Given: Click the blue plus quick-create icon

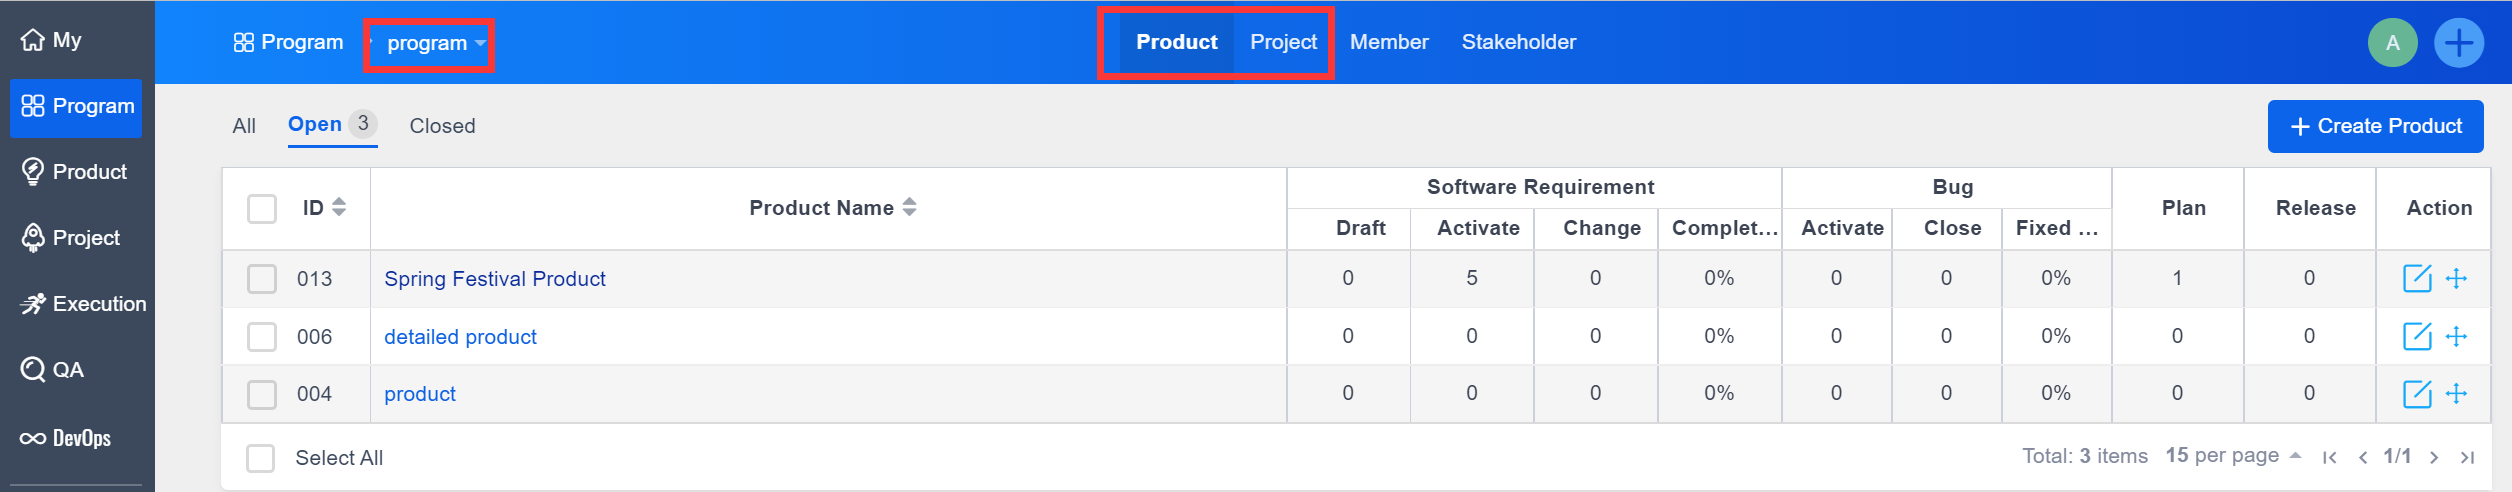Looking at the screenshot, I should pos(2458,43).
